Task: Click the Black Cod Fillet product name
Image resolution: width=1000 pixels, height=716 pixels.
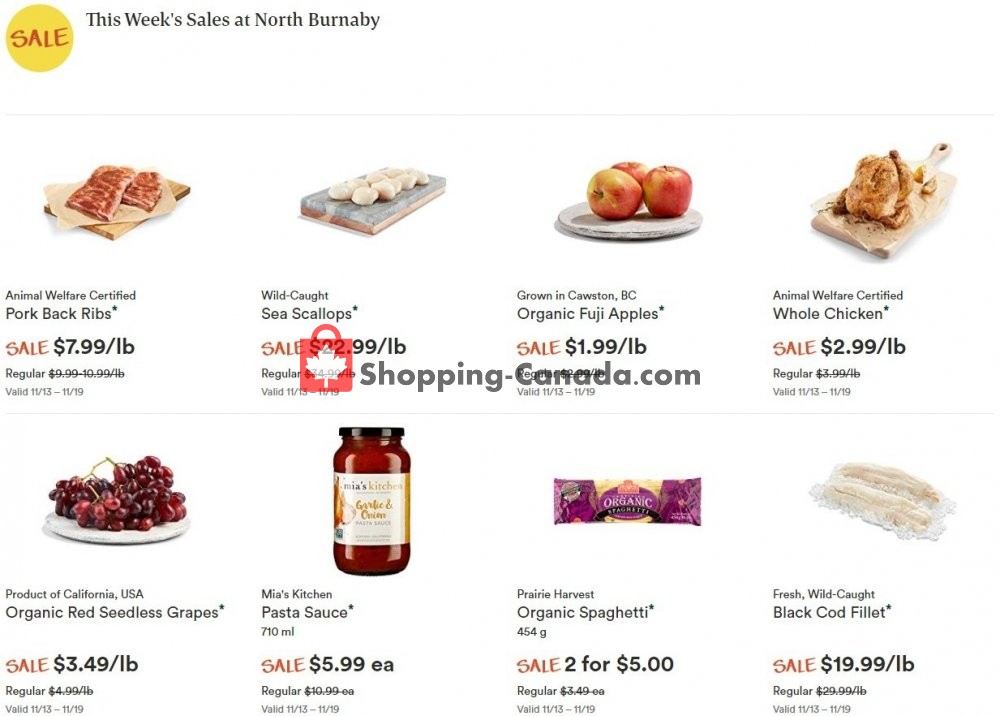Action: pos(830,613)
